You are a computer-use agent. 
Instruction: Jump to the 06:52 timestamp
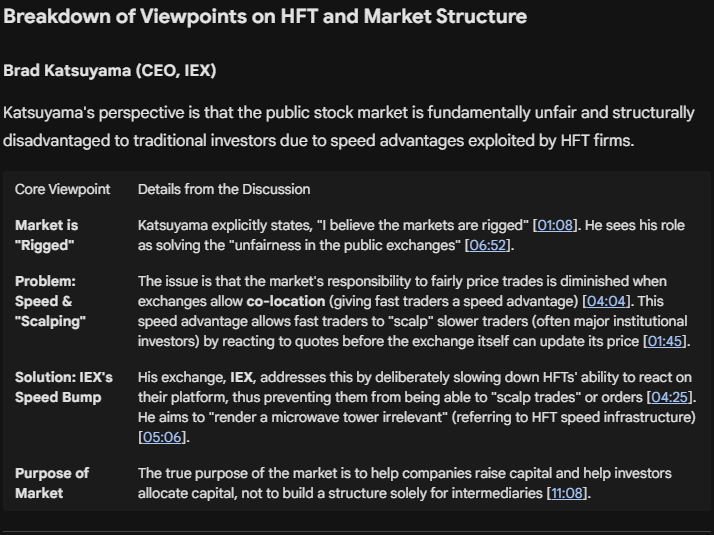pyautogui.click(x=492, y=245)
